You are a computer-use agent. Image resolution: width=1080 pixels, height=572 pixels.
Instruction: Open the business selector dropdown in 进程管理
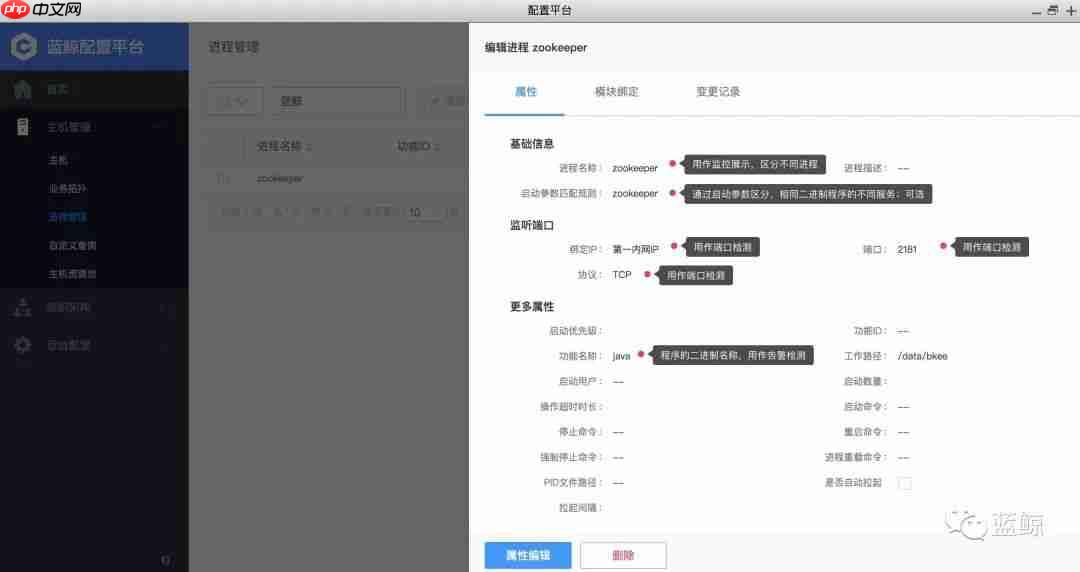point(235,101)
